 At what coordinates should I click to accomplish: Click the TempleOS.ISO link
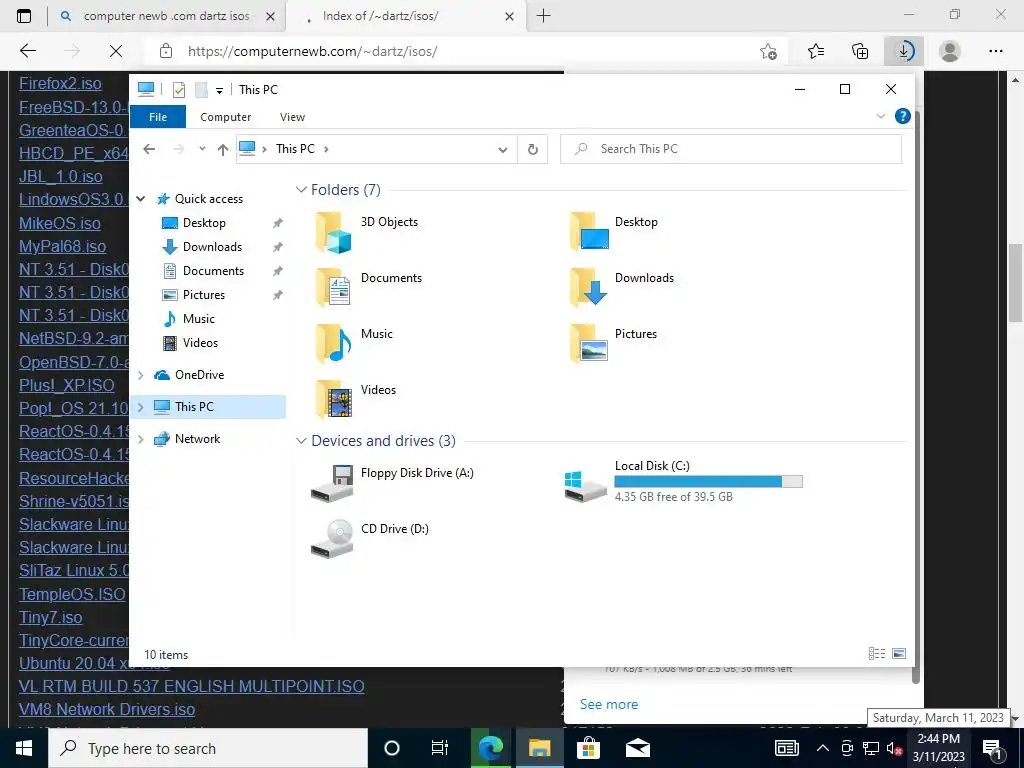[72, 594]
